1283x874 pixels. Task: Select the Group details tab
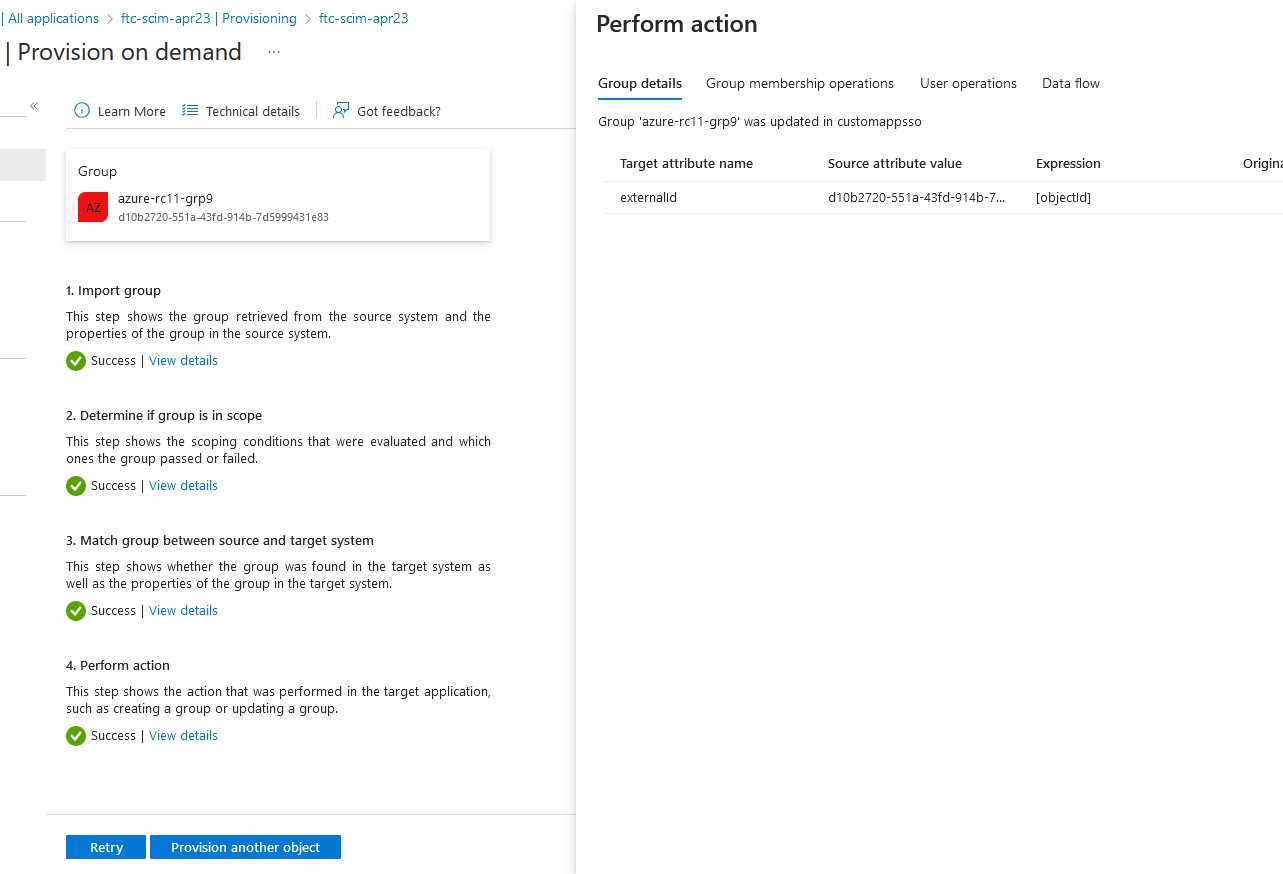640,83
